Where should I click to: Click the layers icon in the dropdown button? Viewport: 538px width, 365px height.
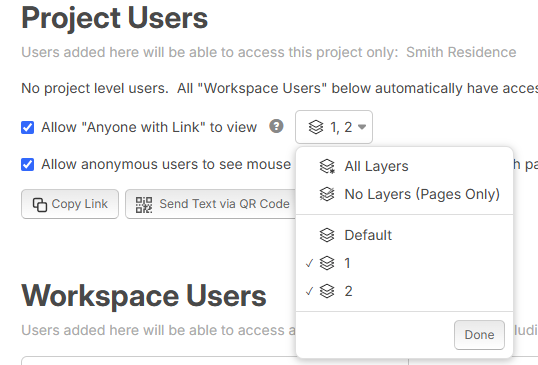click(316, 127)
